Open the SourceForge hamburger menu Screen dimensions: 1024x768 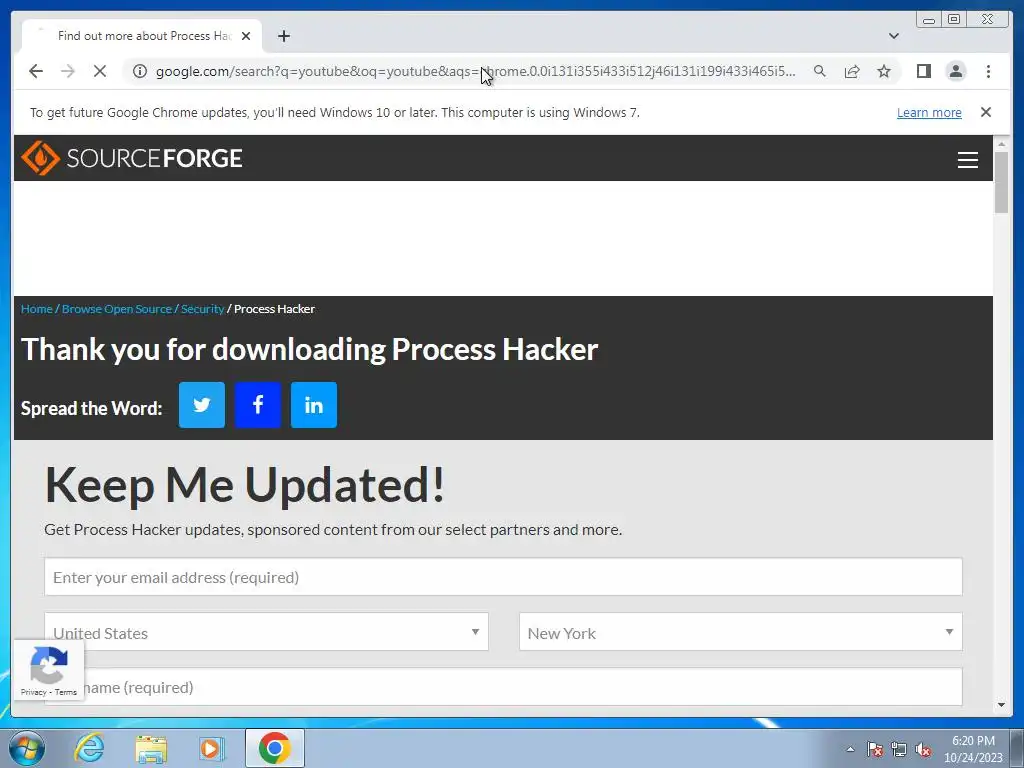pos(967,159)
